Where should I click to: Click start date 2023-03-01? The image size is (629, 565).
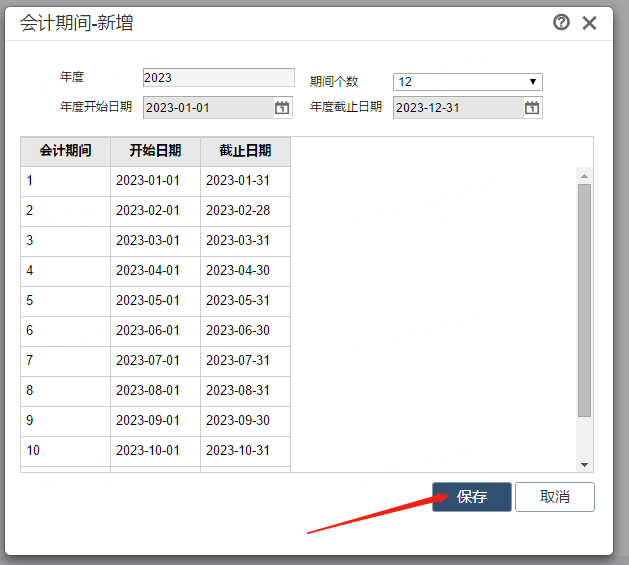pyautogui.click(x=155, y=242)
